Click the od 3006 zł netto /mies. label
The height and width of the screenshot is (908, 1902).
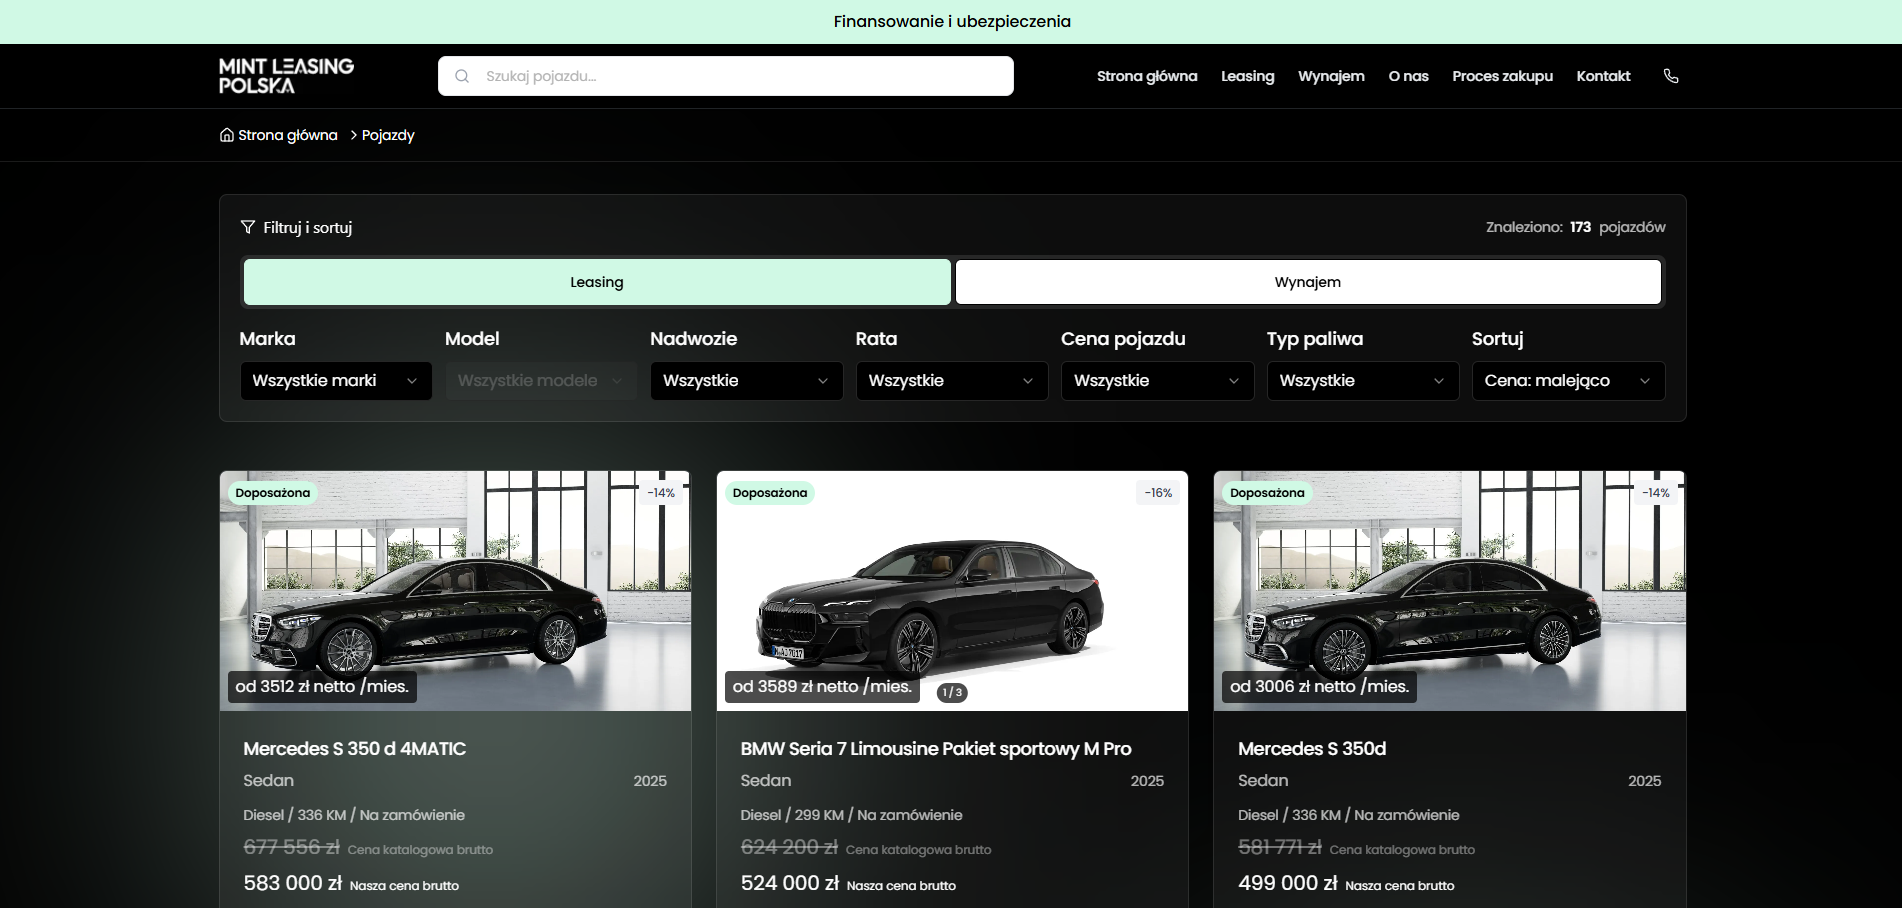[1319, 687]
